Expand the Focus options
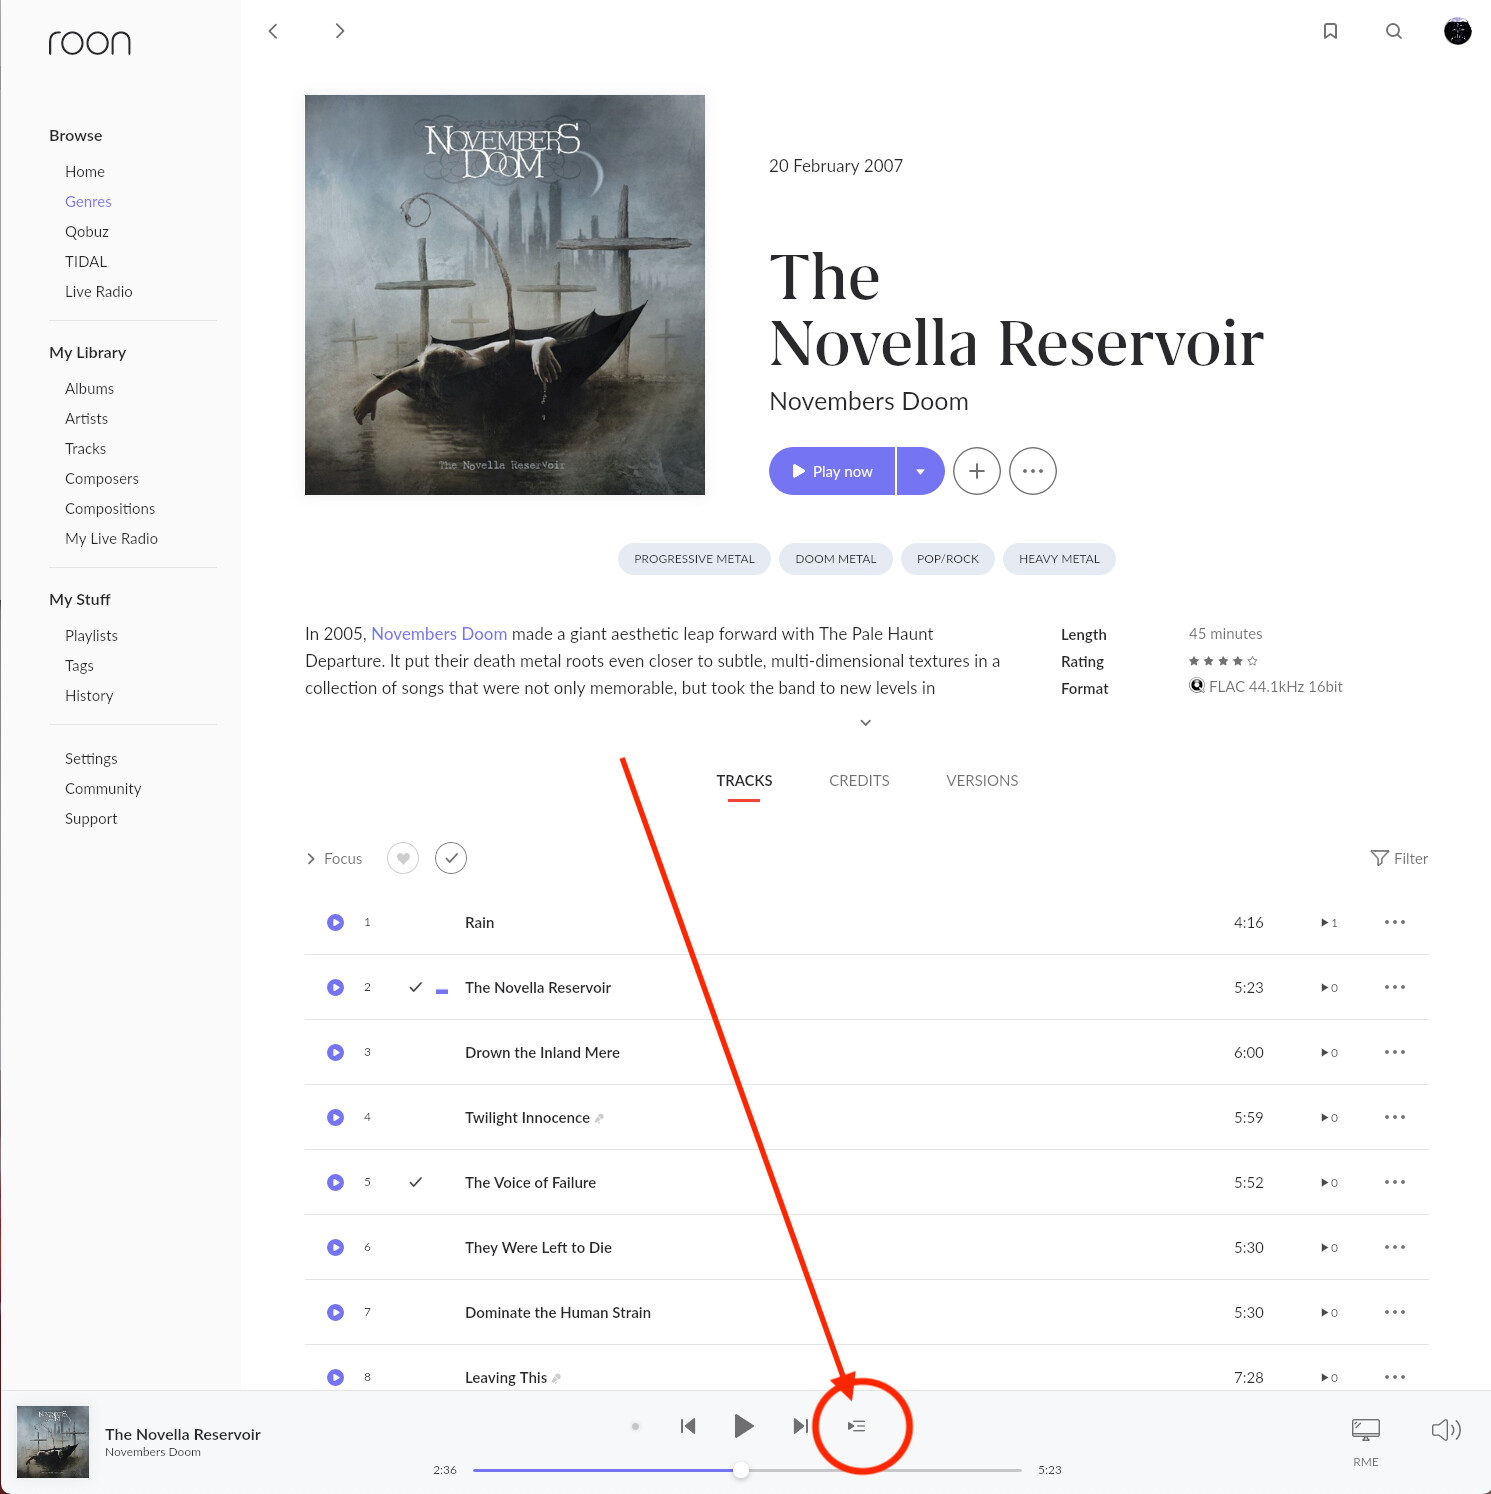Screen dimensions: 1491x1494 [334, 859]
